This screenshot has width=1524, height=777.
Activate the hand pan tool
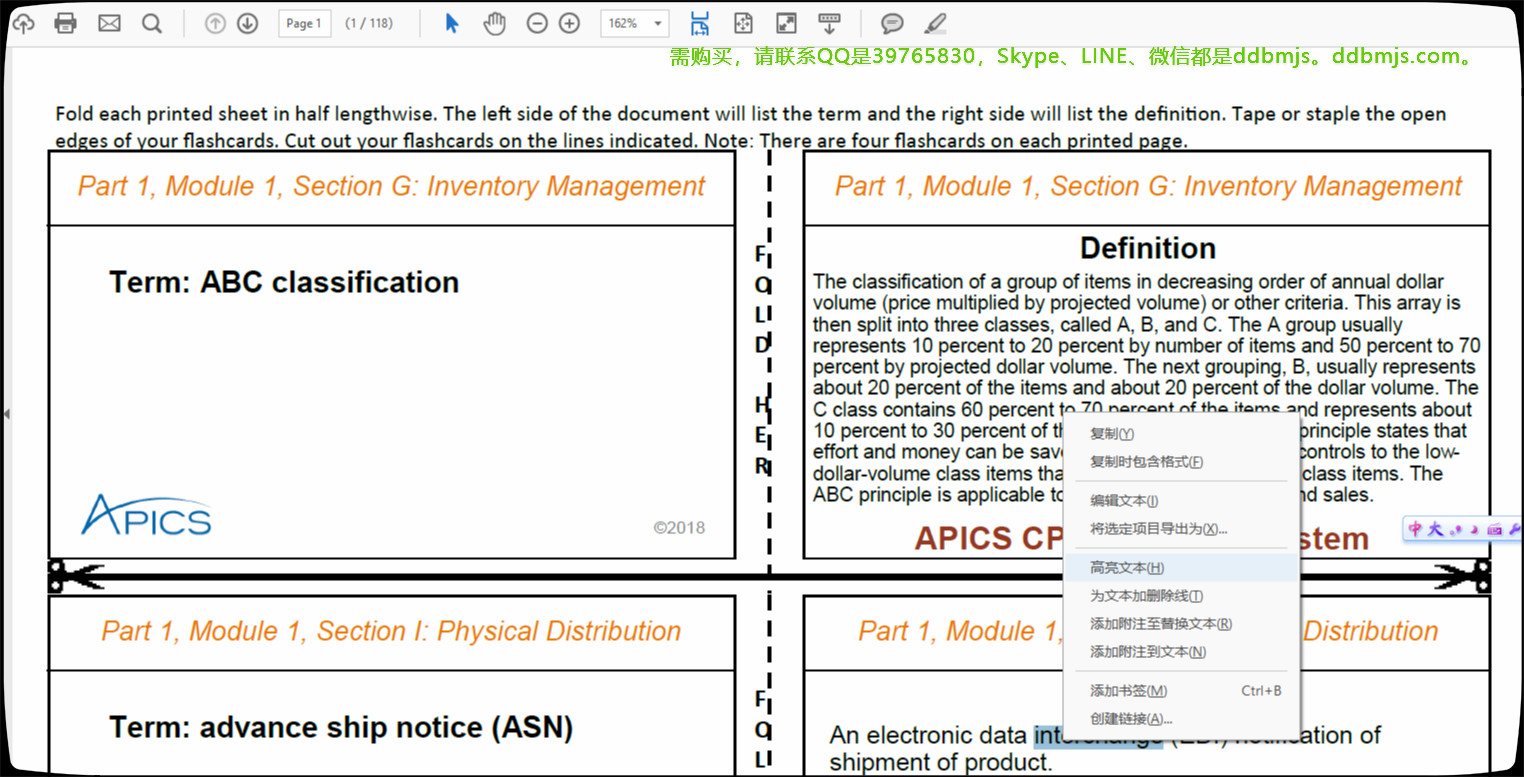(495, 23)
